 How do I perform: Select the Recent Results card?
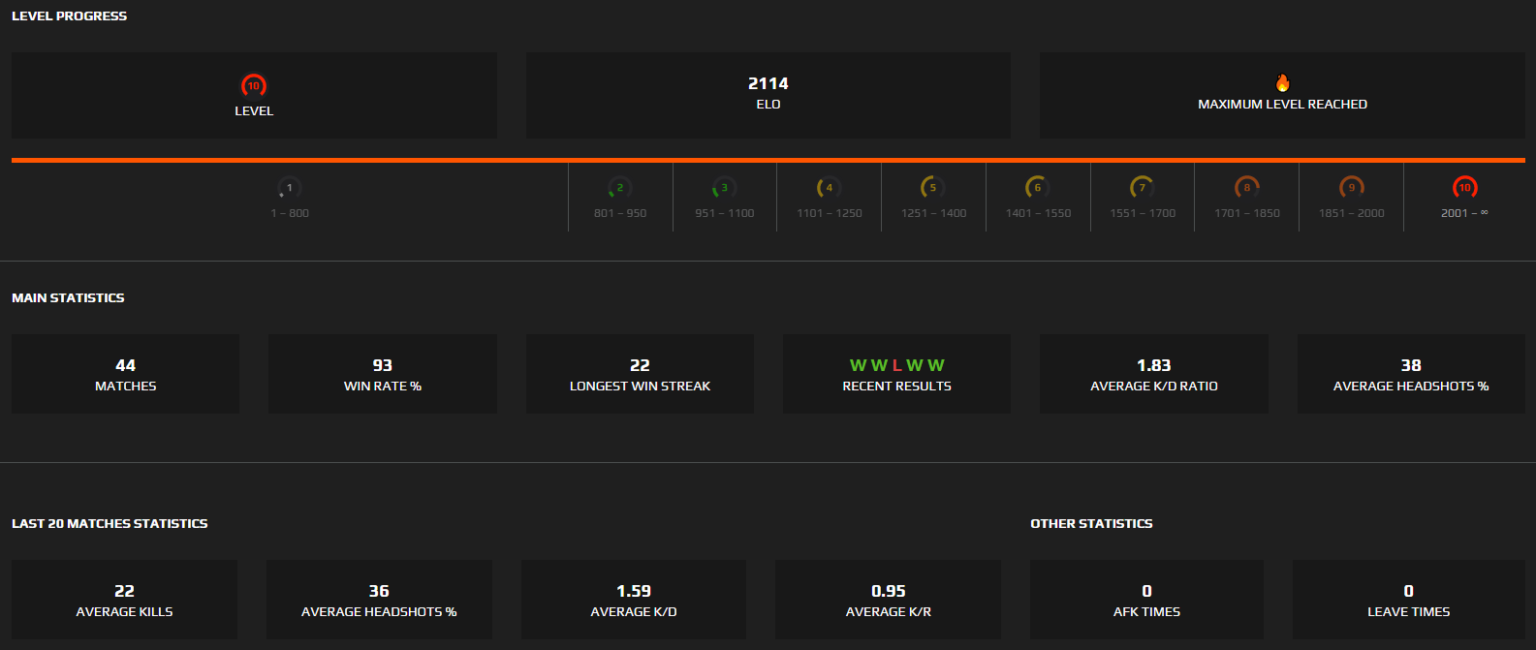click(x=896, y=373)
